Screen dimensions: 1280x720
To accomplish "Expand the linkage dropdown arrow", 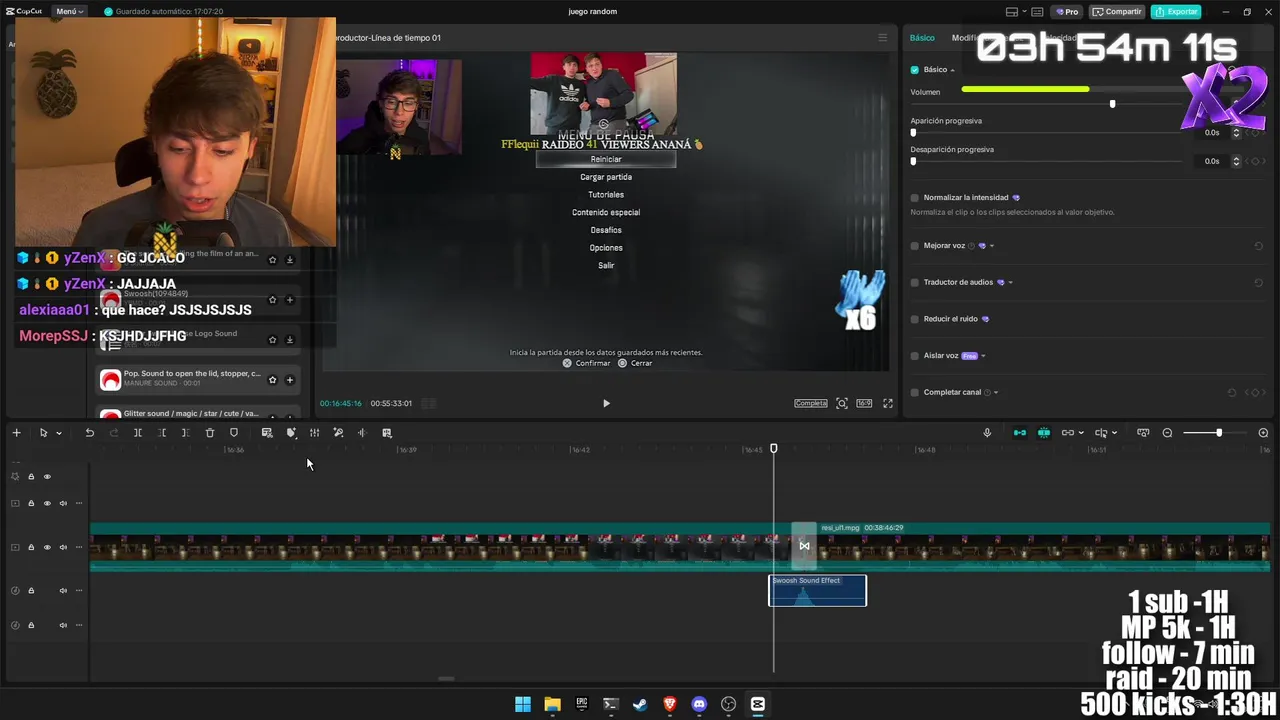I will click(x=1081, y=433).
